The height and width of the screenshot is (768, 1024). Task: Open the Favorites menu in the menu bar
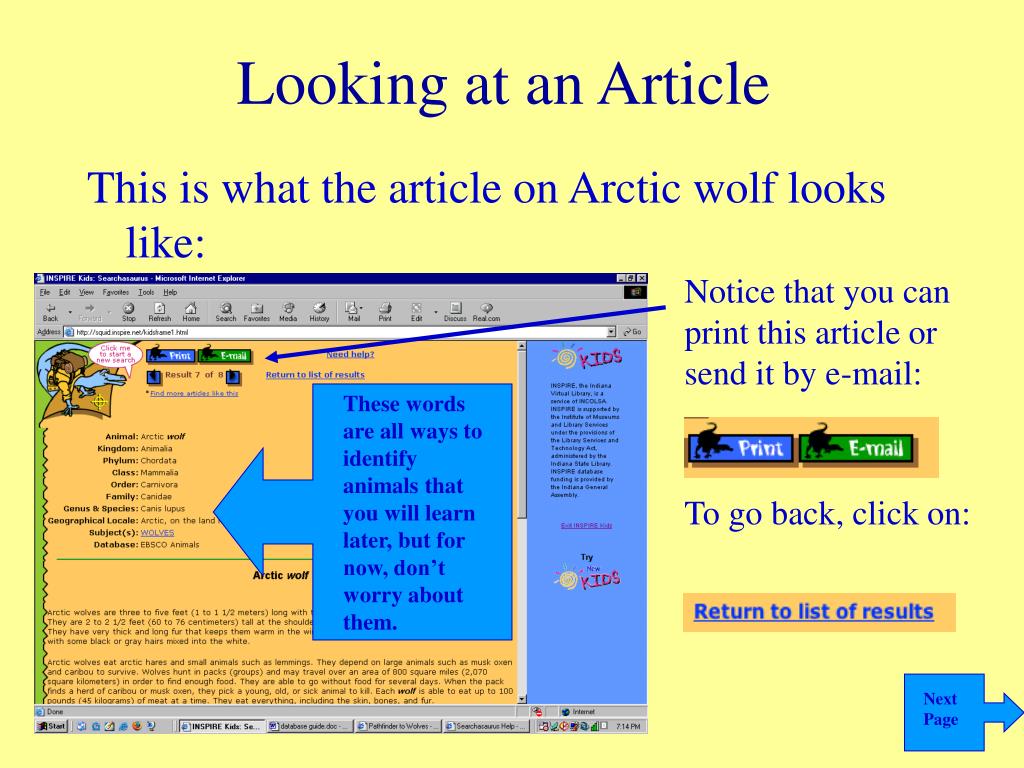click(116, 292)
